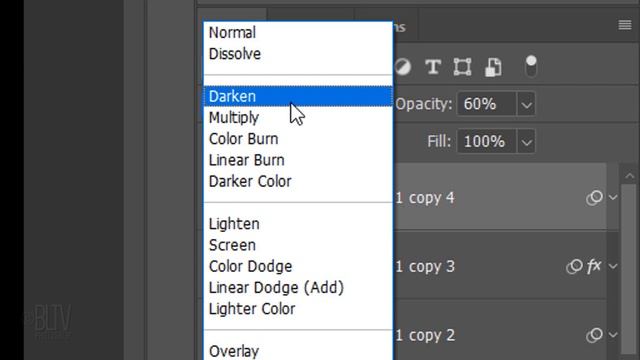Select Darker Color blend mode
Image resolution: width=640 pixels, height=360 pixels.
[298, 181]
